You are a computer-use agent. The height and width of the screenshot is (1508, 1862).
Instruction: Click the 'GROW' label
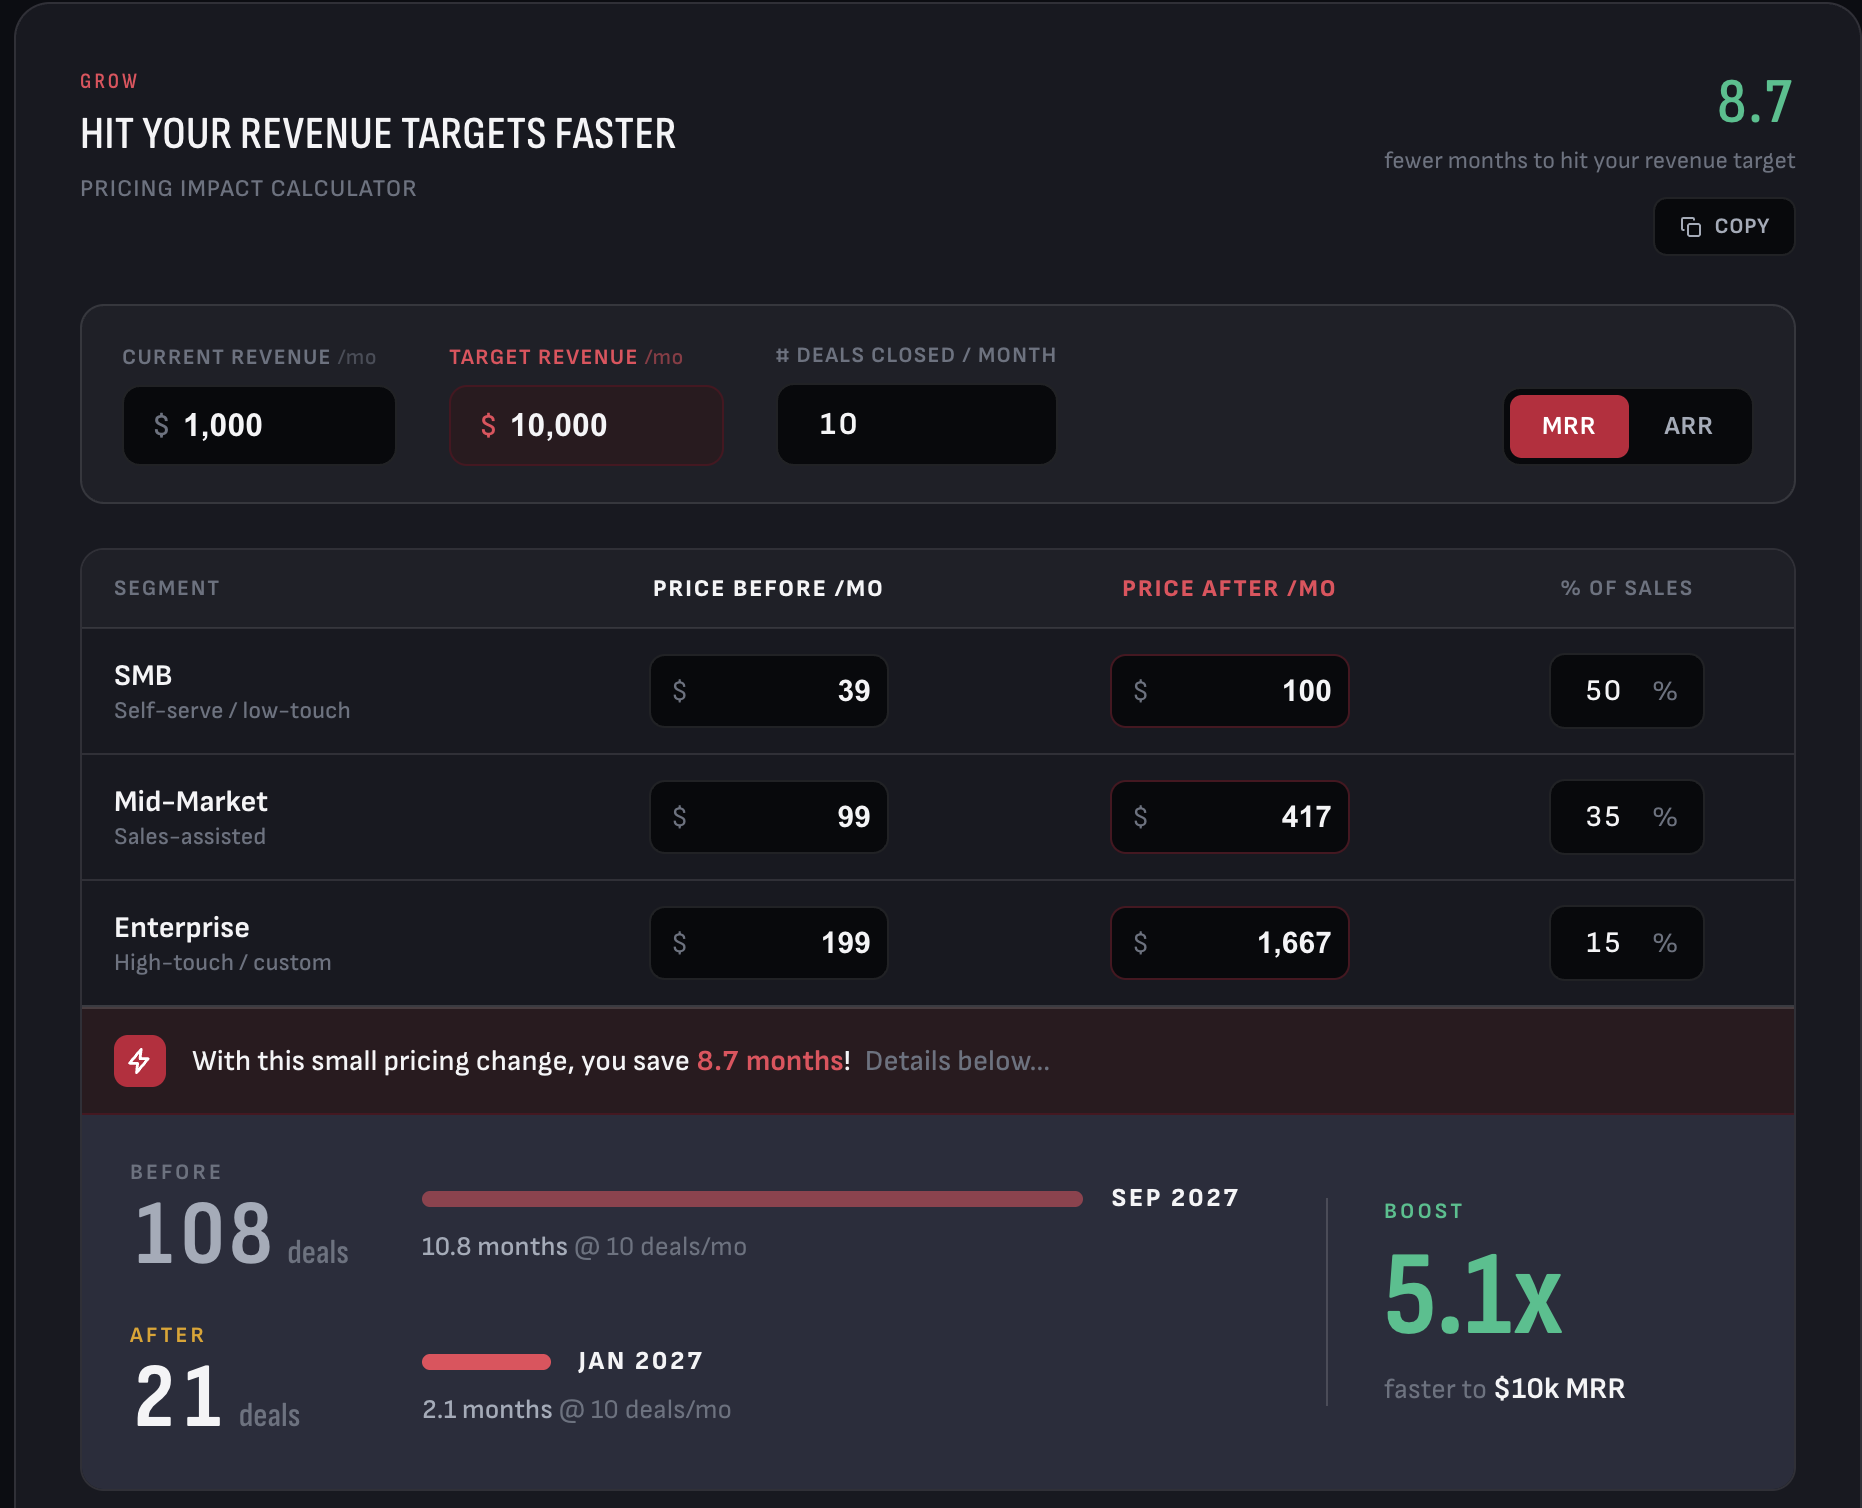point(109,82)
